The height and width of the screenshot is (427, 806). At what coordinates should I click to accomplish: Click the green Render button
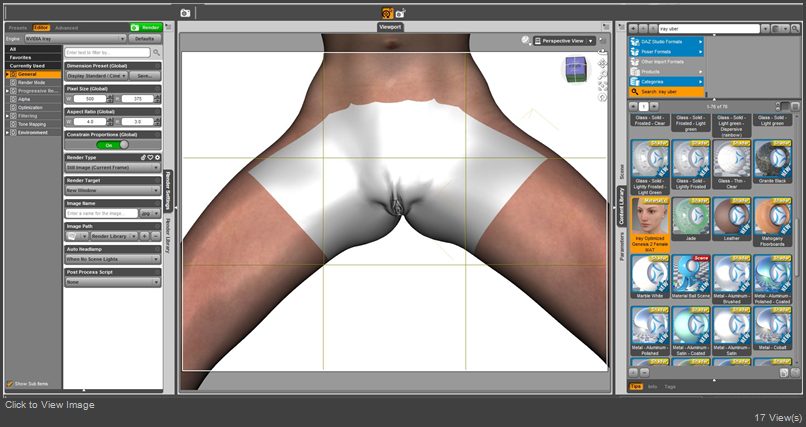point(145,28)
